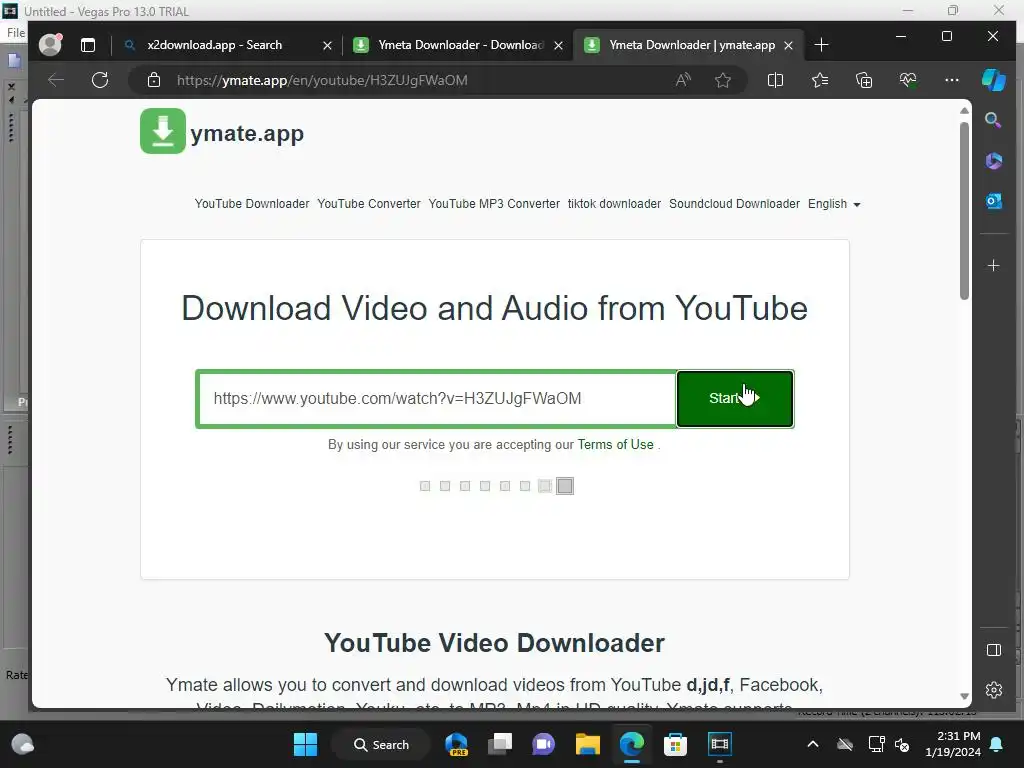Image resolution: width=1024 pixels, height=768 pixels.
Task: Open Browser essentials heart icon
Action: tap(908, 80)
